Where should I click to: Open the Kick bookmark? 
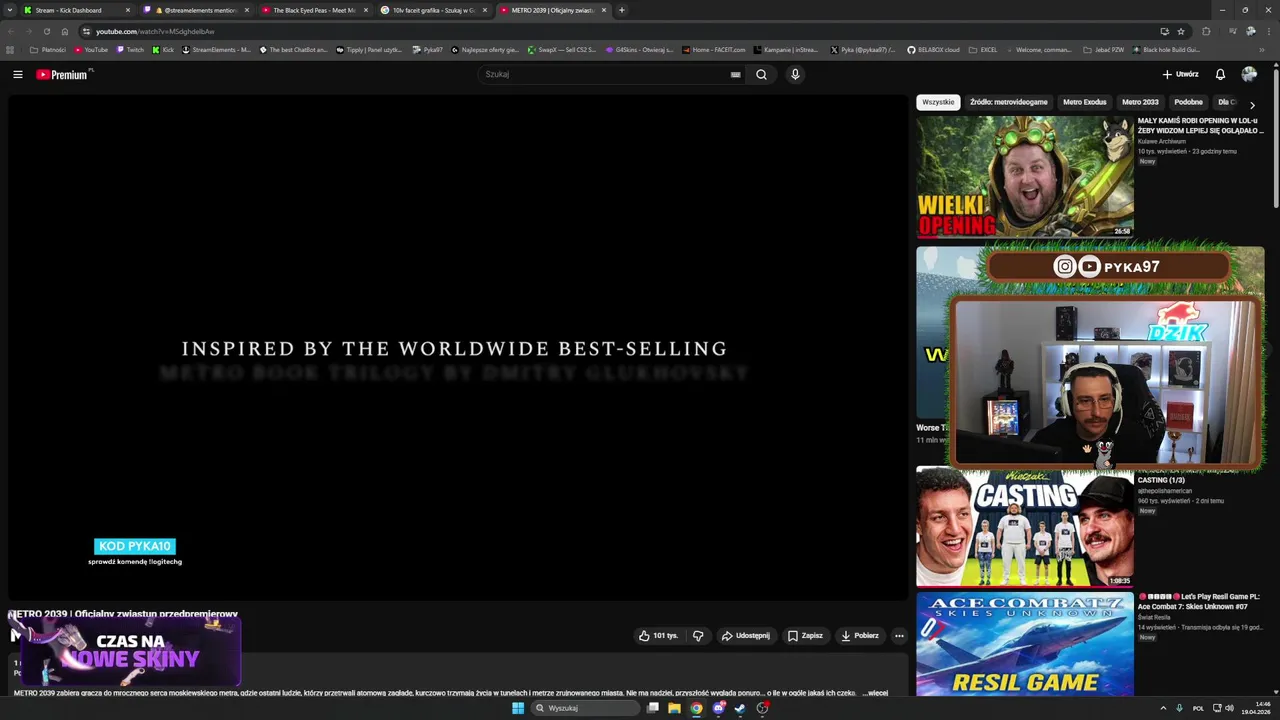[x=162, y=49]
